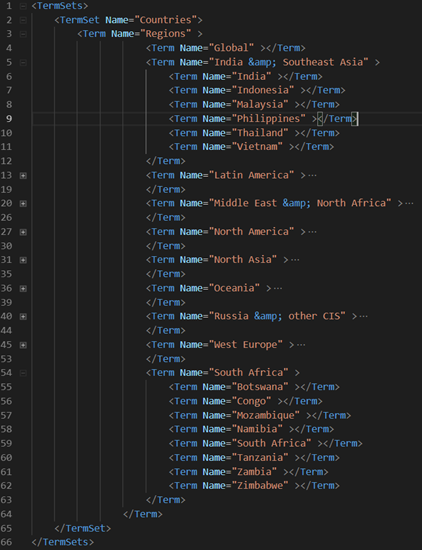This screenshot has height=550, width=422.
Task: Click line number 9 in the gutter
Action: click(9, 119)
